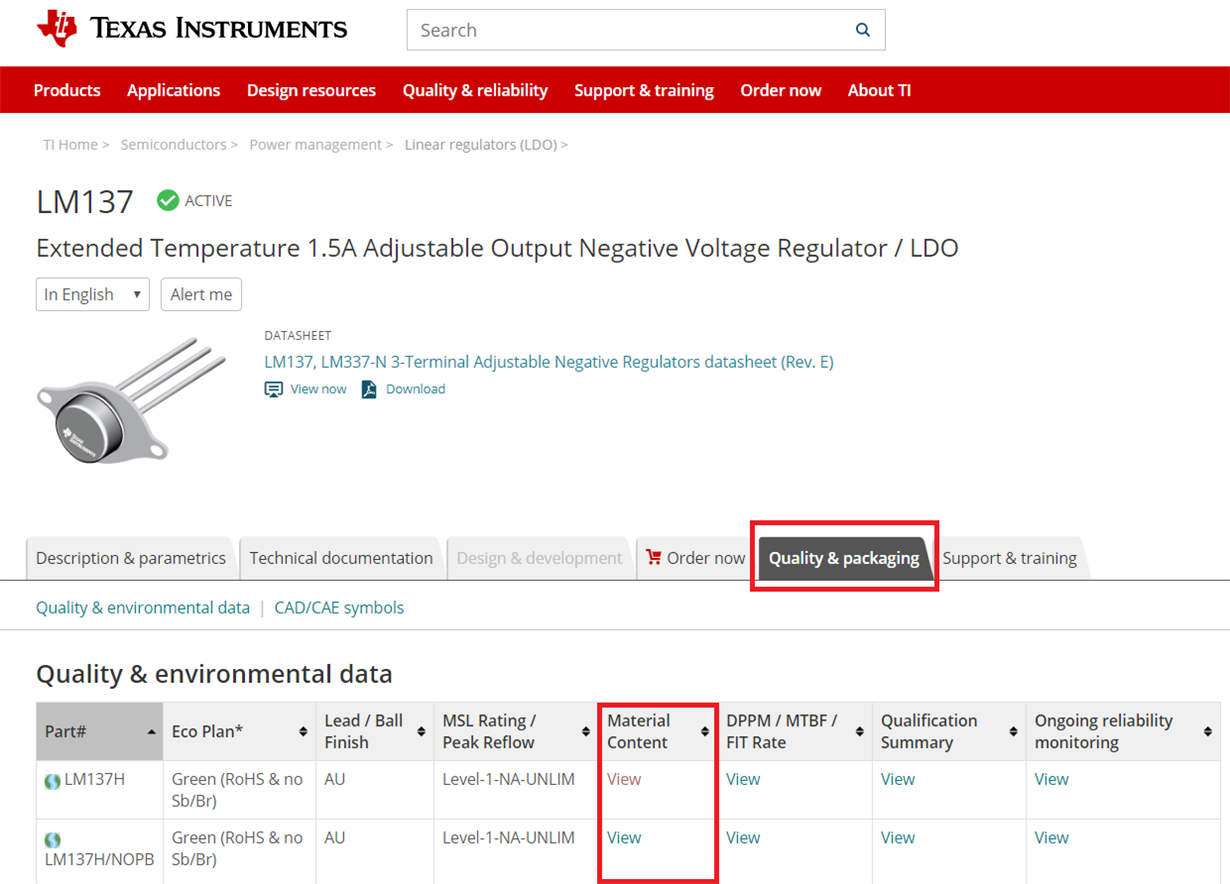Go to Power management breadcrumb
1230x884 pixels.
tap(315, 145)
